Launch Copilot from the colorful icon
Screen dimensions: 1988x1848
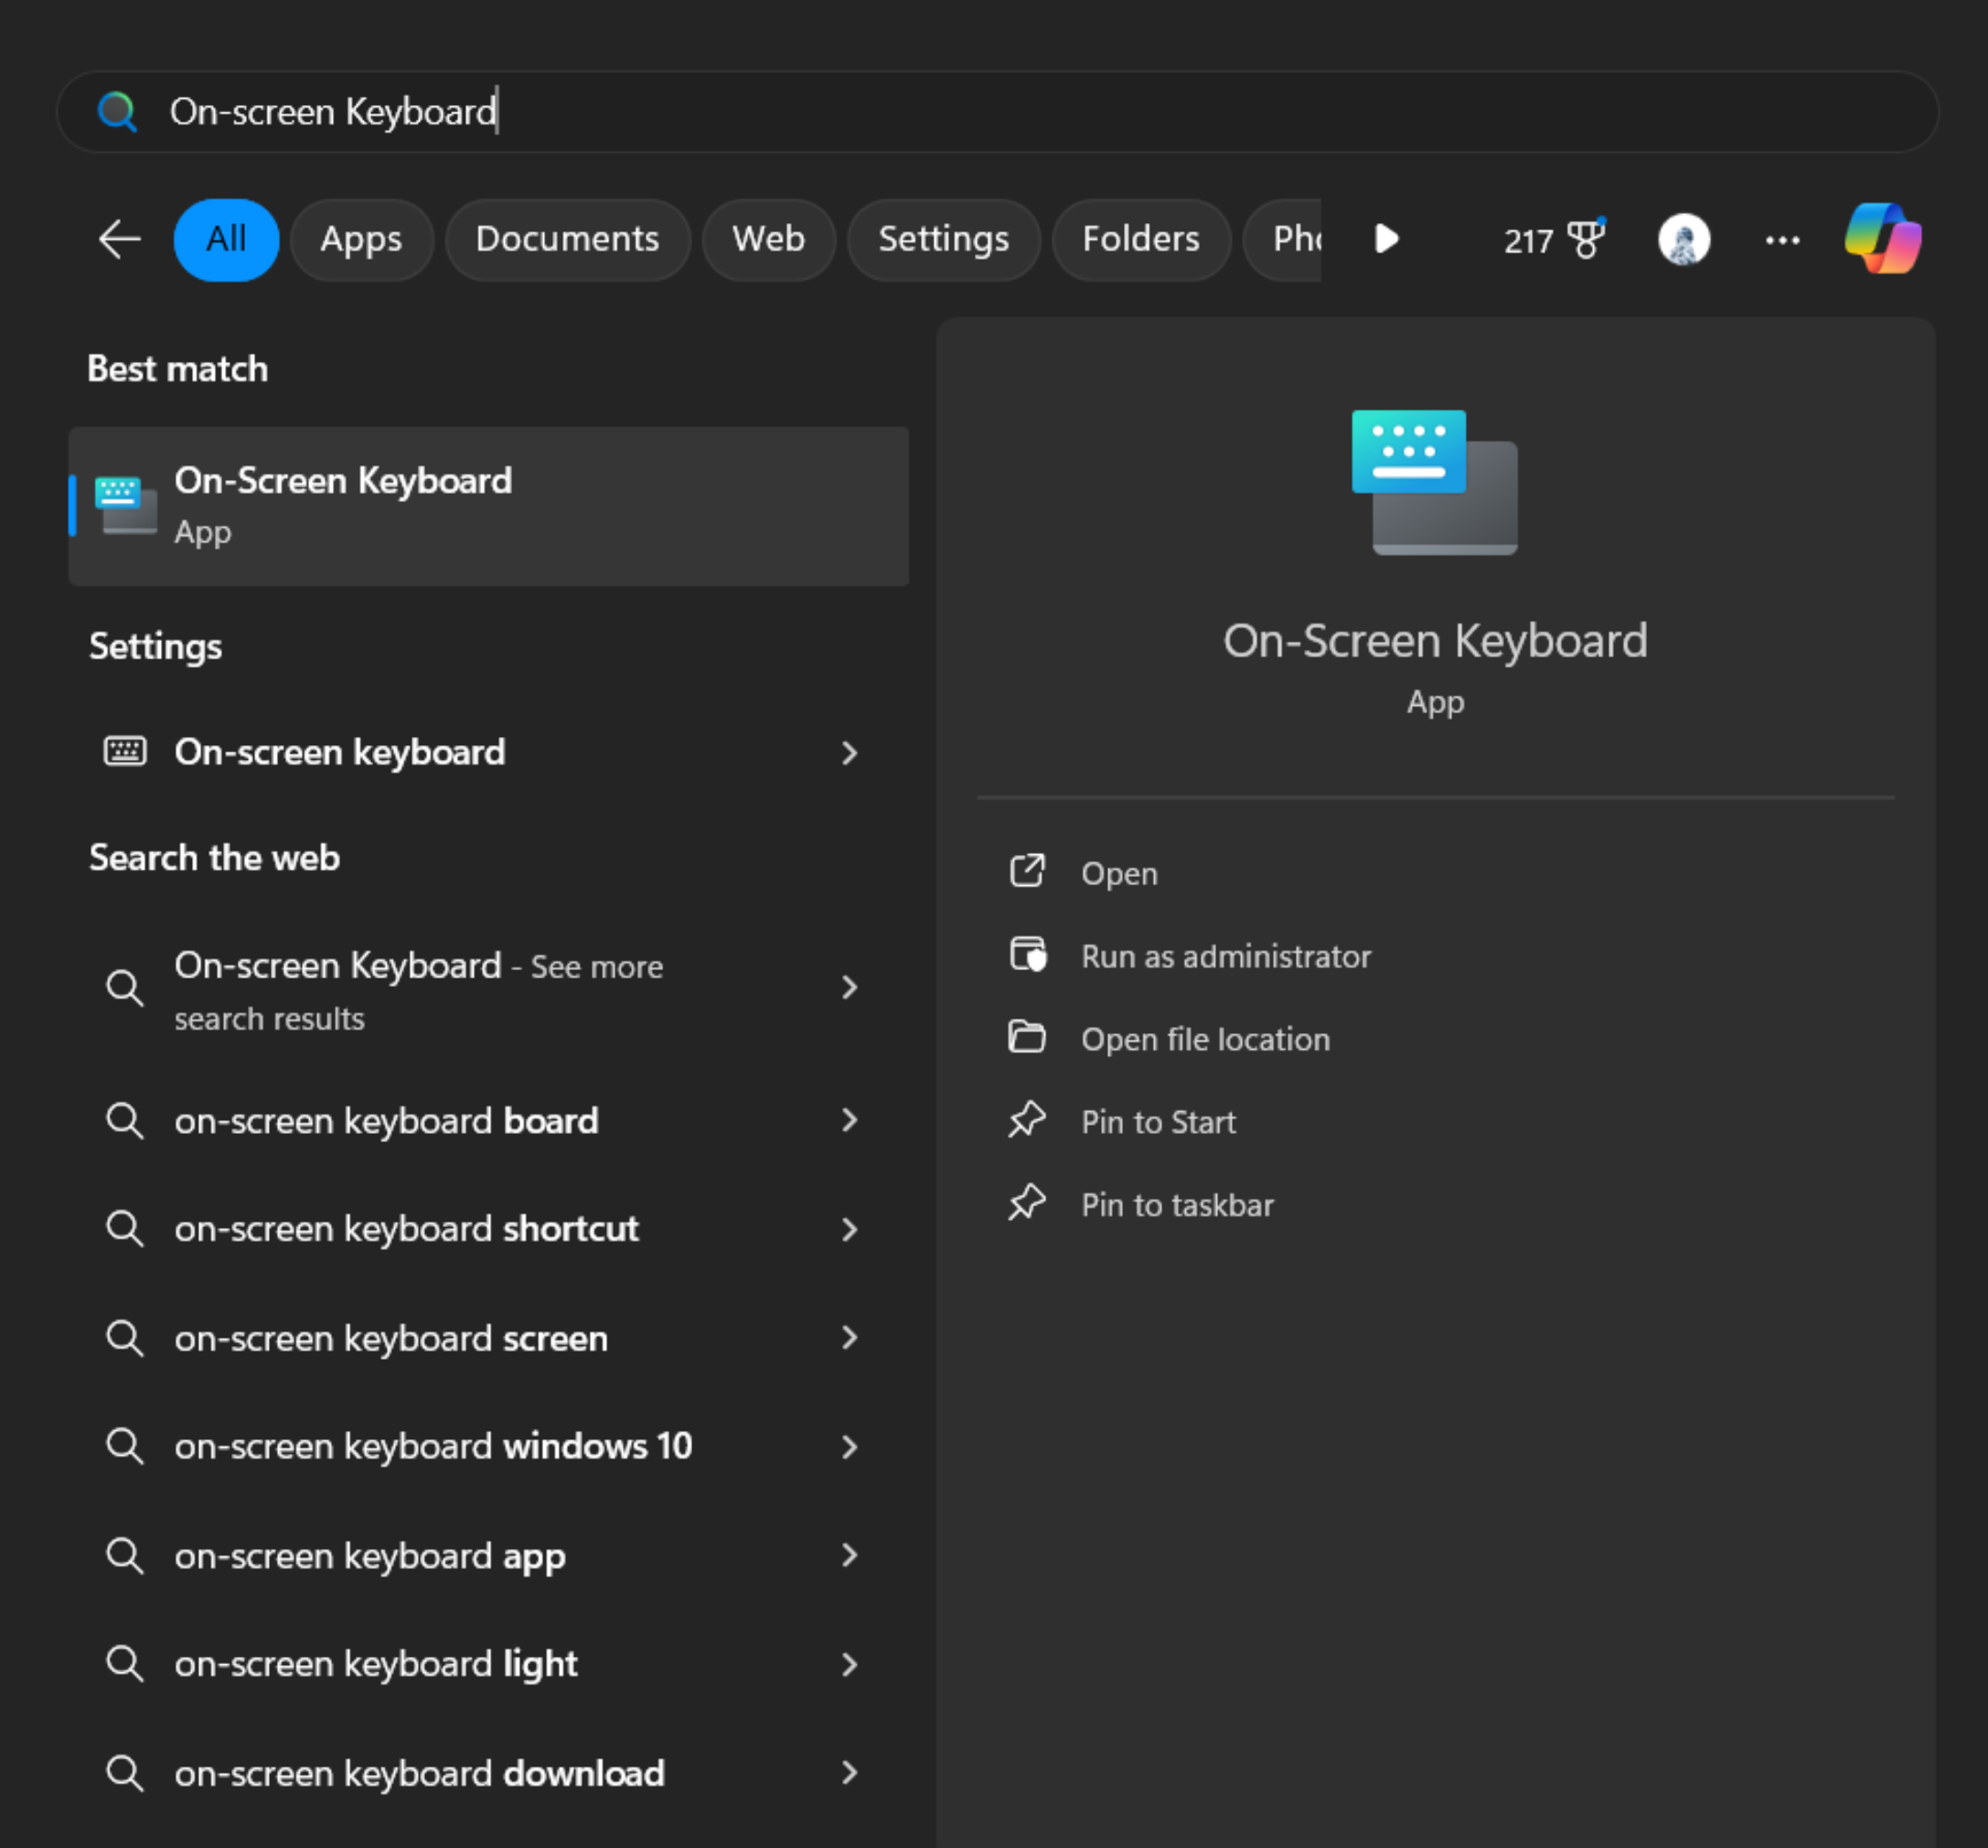pyautogui.click(x=1882, y=239)
